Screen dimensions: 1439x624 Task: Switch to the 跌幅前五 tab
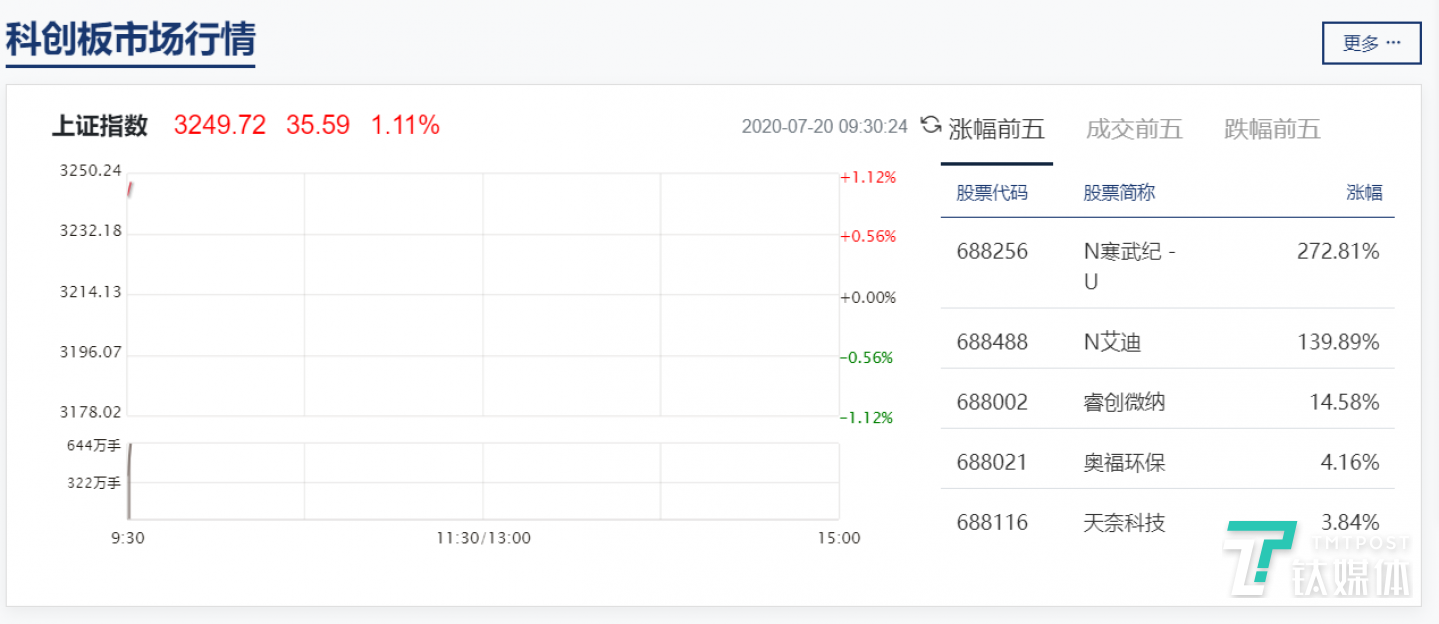pos(1272,129)
